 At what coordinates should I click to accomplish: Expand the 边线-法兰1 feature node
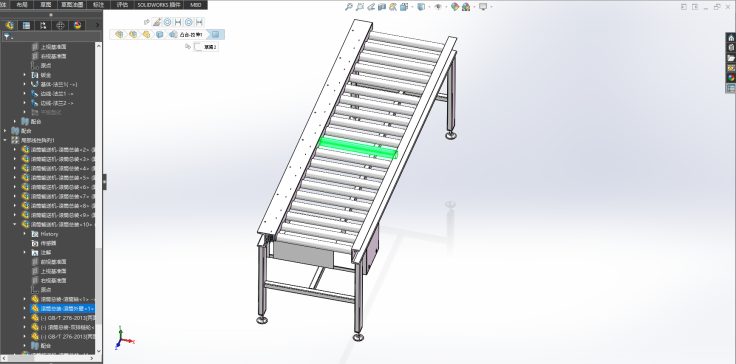(x=25, y=93)
